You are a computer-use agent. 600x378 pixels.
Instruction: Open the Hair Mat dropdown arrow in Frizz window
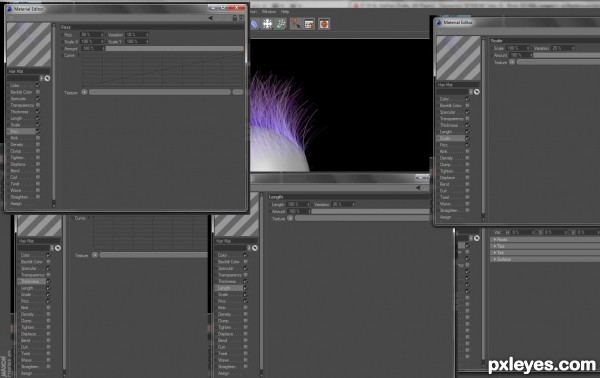coord(41,78)
